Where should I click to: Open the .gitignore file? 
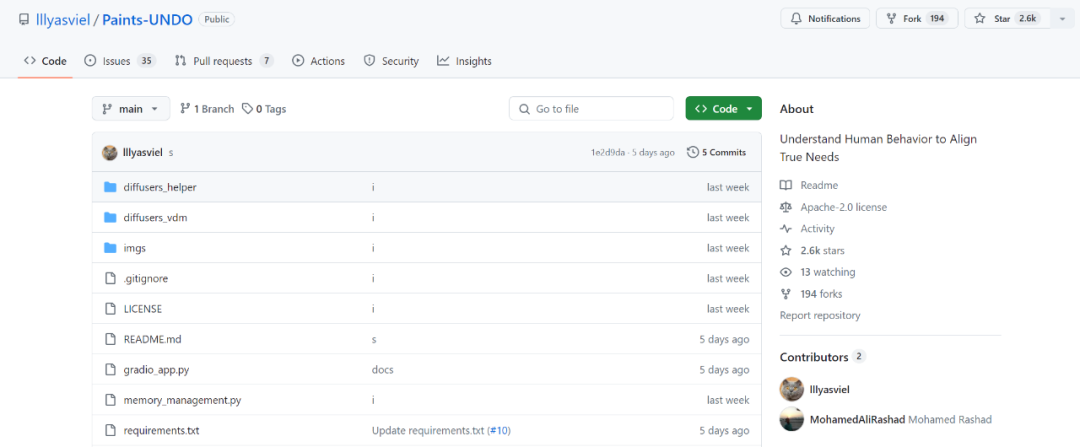tap(145, 278)
